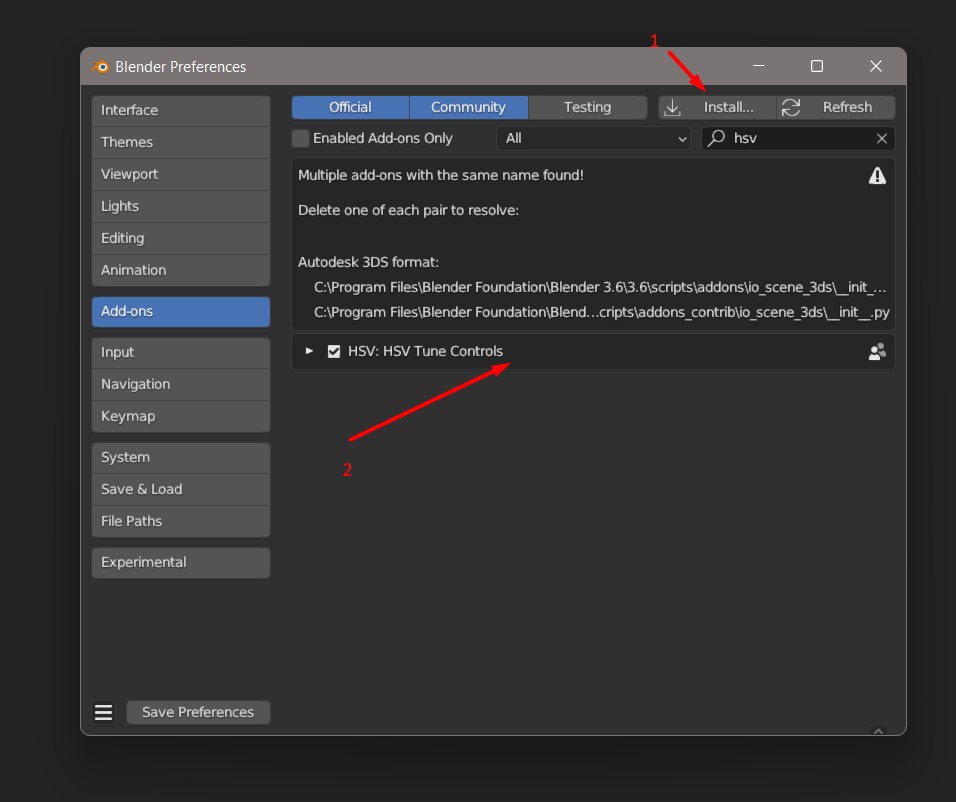Toggle Enabled Add-ons Only checkbox
This screenshot has width=956, height=802.
click(300, 138)
